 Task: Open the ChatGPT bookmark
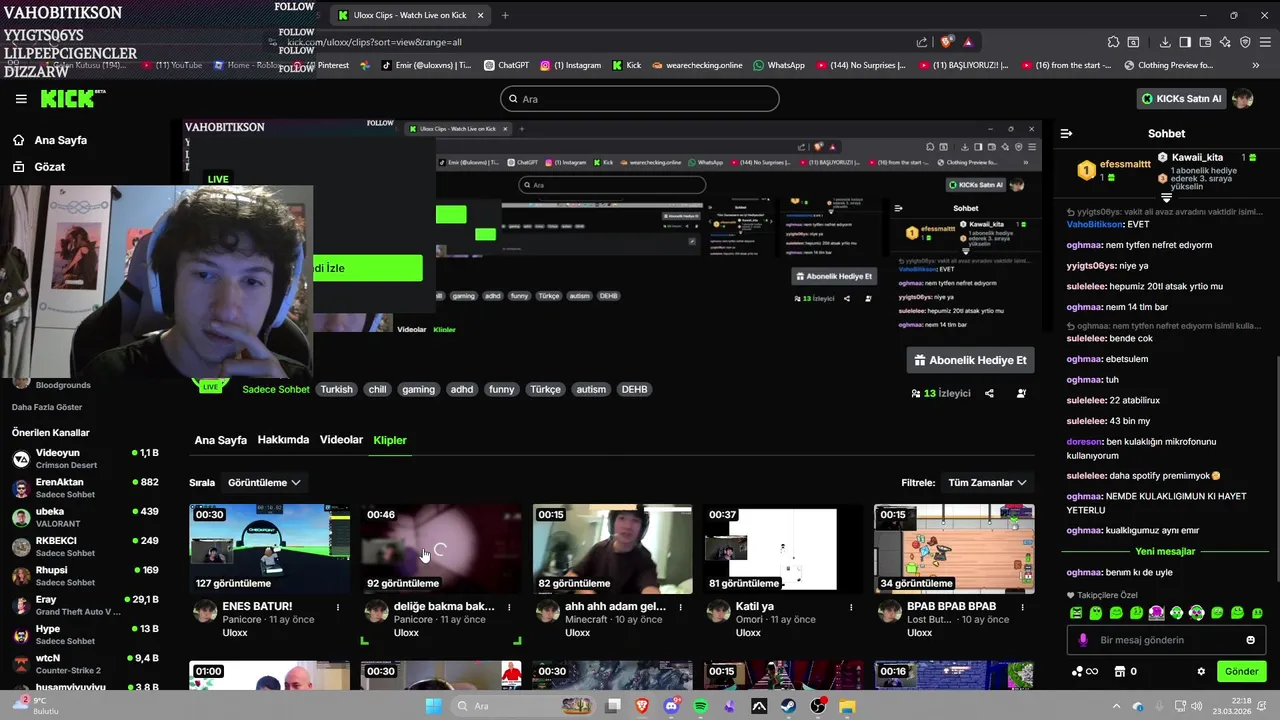pos(506,65)
